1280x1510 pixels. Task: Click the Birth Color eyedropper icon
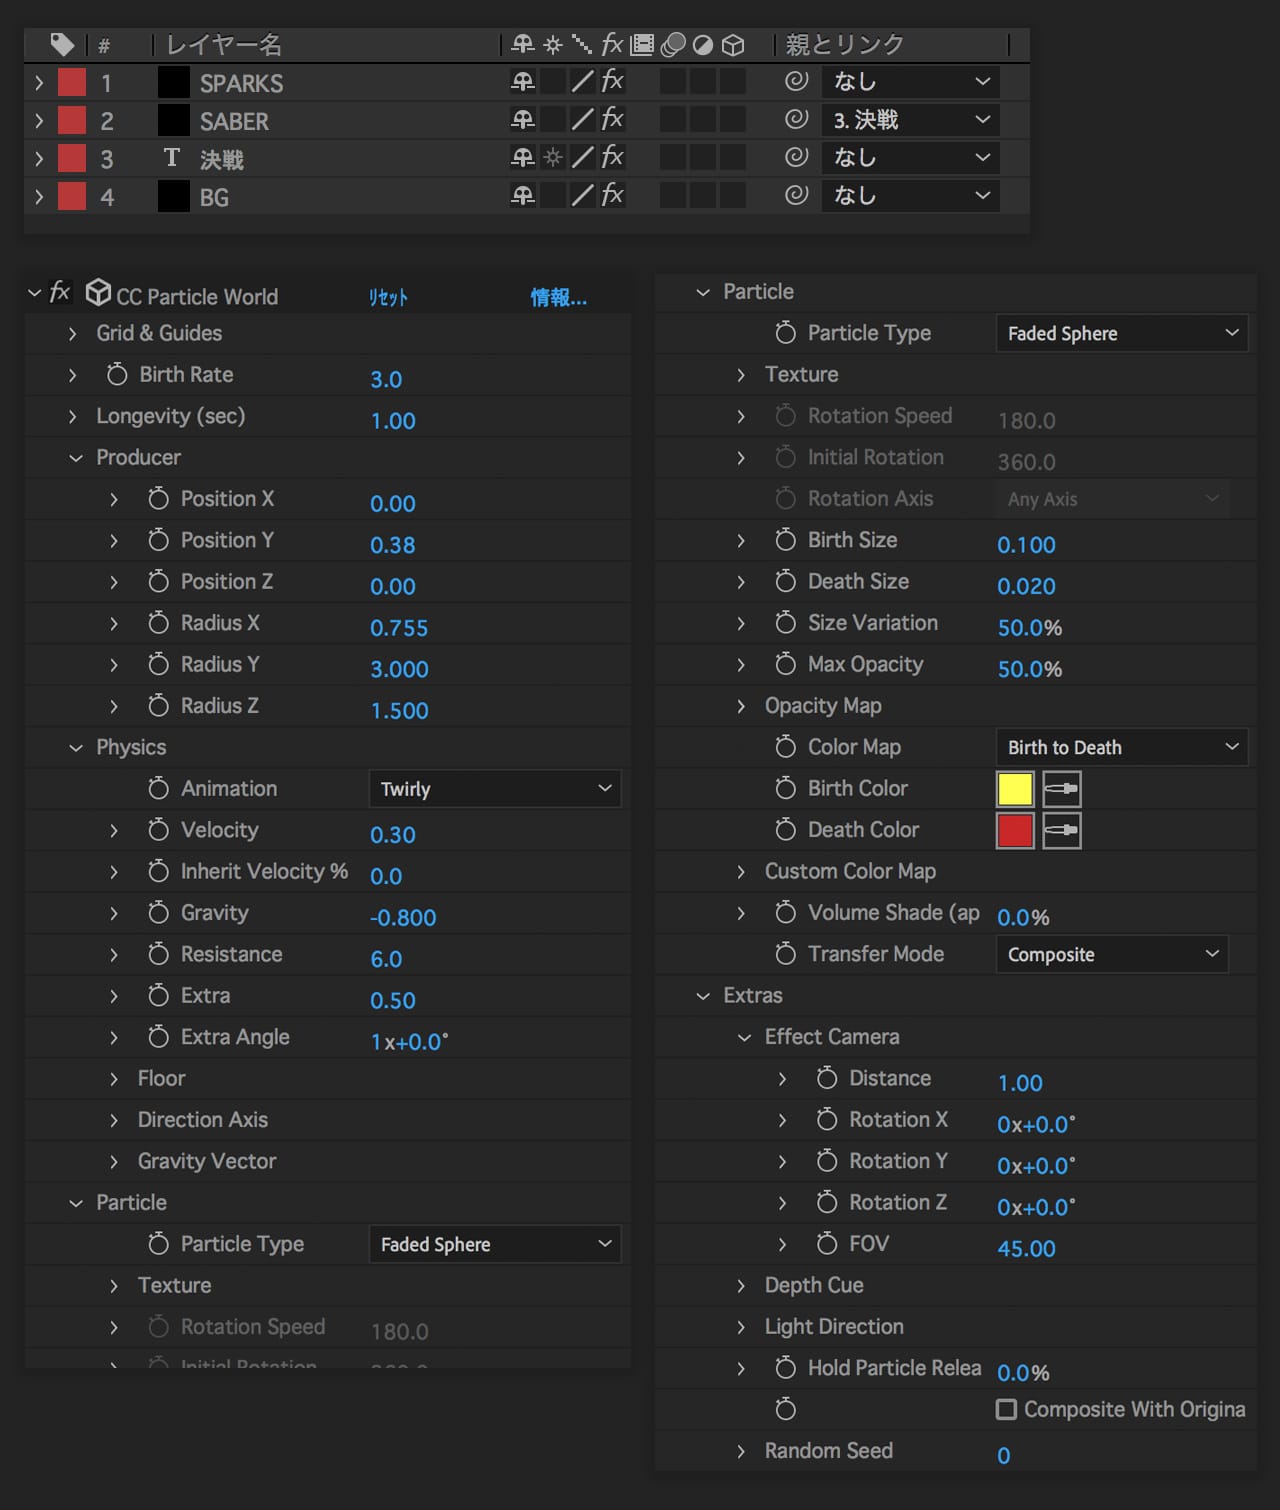(1061, 789)
